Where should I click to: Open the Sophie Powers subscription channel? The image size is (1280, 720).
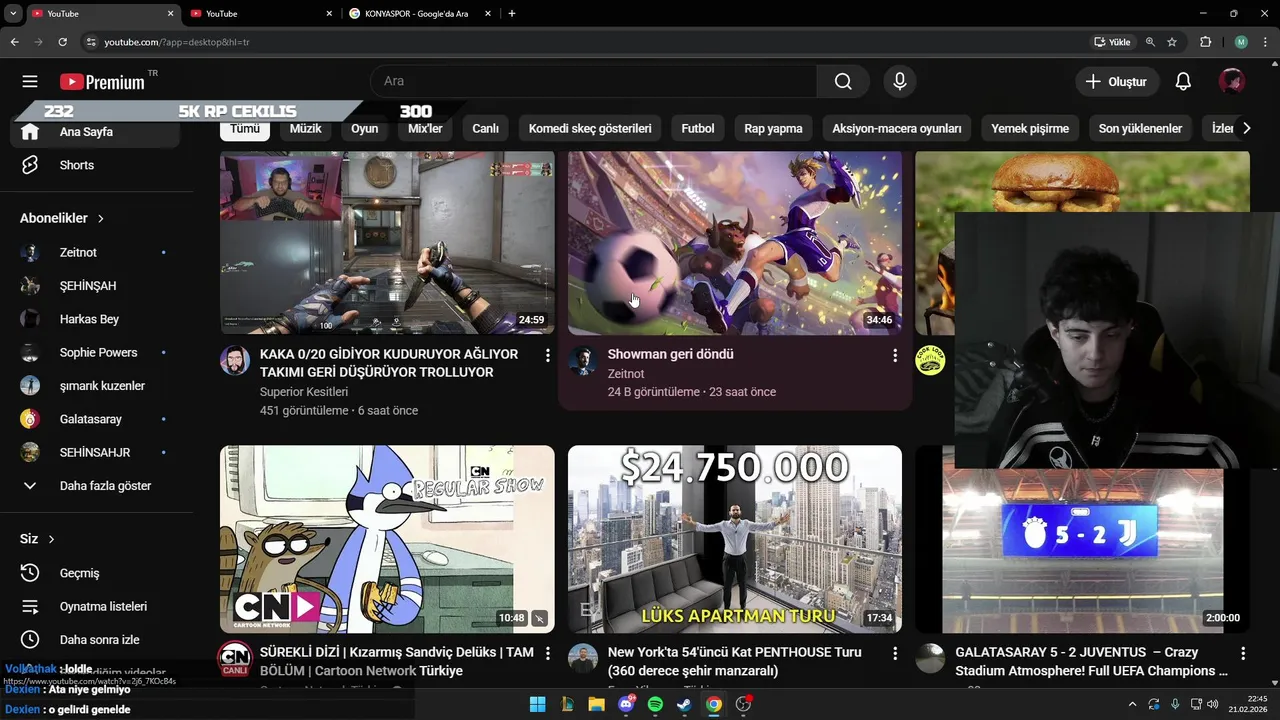pos(95,352)
